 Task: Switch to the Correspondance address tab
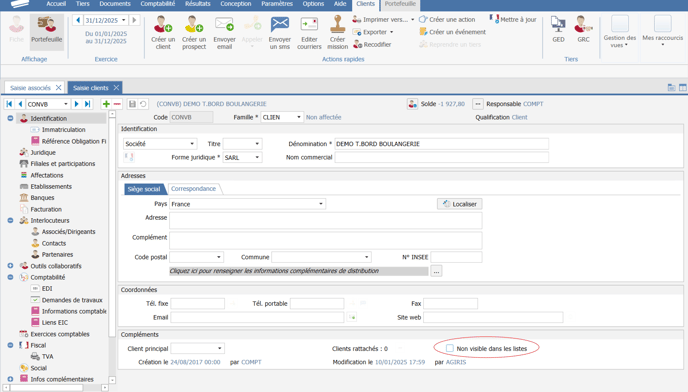click(x=194, y=189)
